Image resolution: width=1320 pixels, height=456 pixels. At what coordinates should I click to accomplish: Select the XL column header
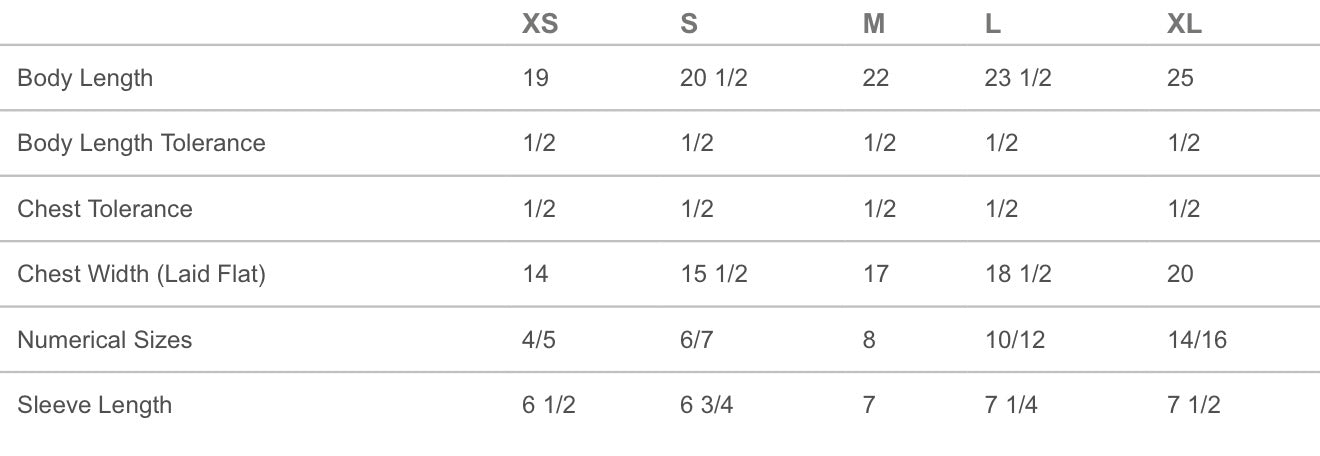(x=1184, y=24)
